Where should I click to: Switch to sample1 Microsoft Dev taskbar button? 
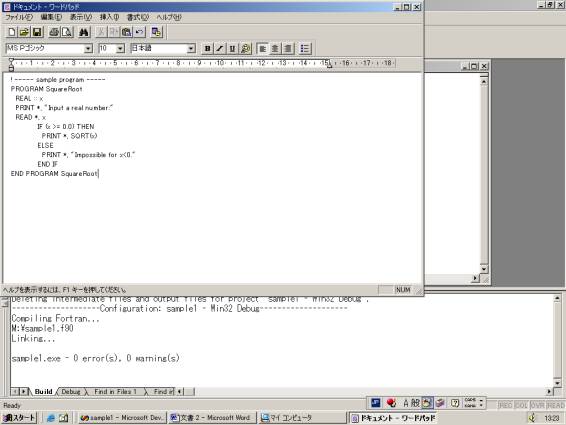(122, 418)
